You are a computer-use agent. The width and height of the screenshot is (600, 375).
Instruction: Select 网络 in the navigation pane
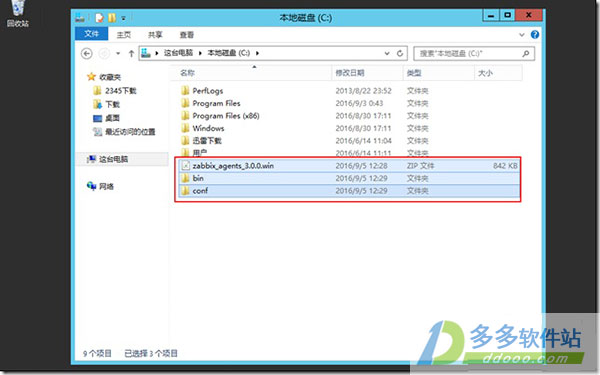106,186
